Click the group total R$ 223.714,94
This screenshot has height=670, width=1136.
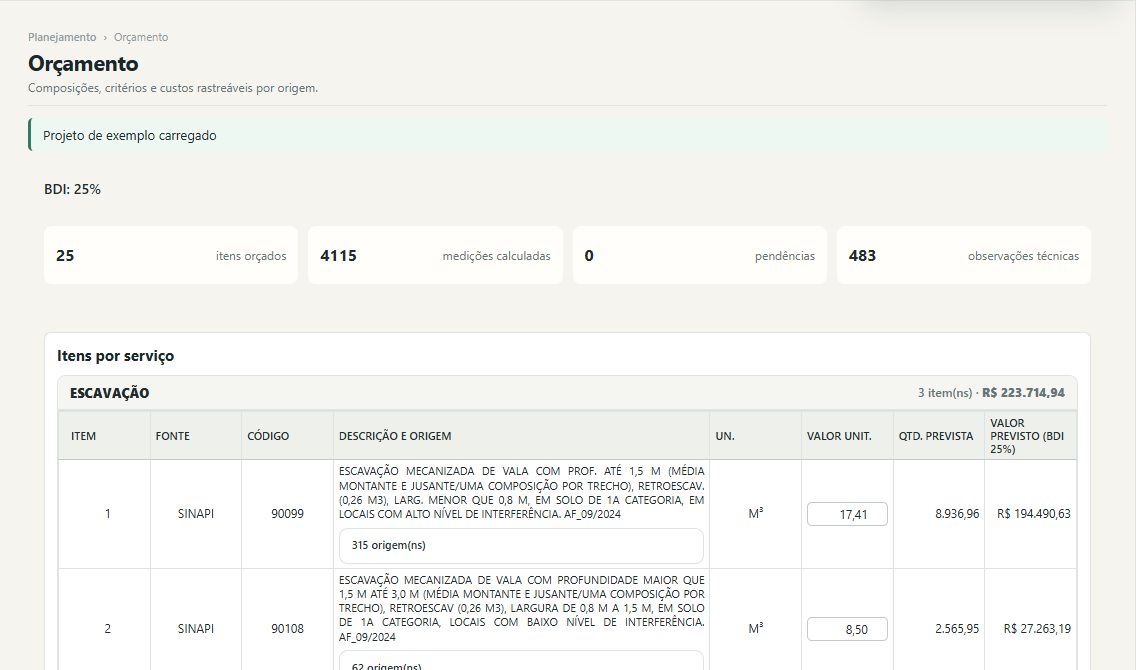pyautogui.click(x=1024, y=393)
